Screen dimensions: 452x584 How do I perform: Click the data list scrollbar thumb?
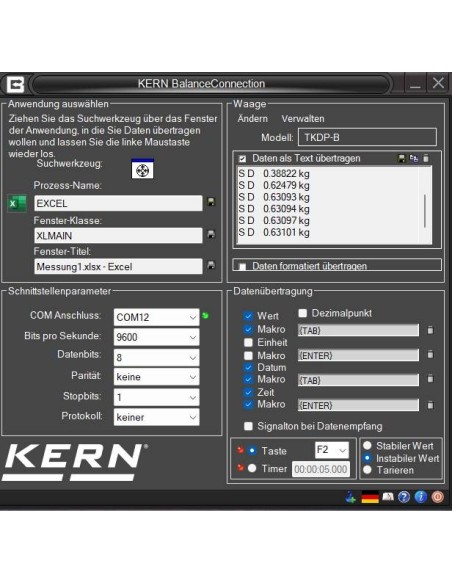[x=425, y=211]
